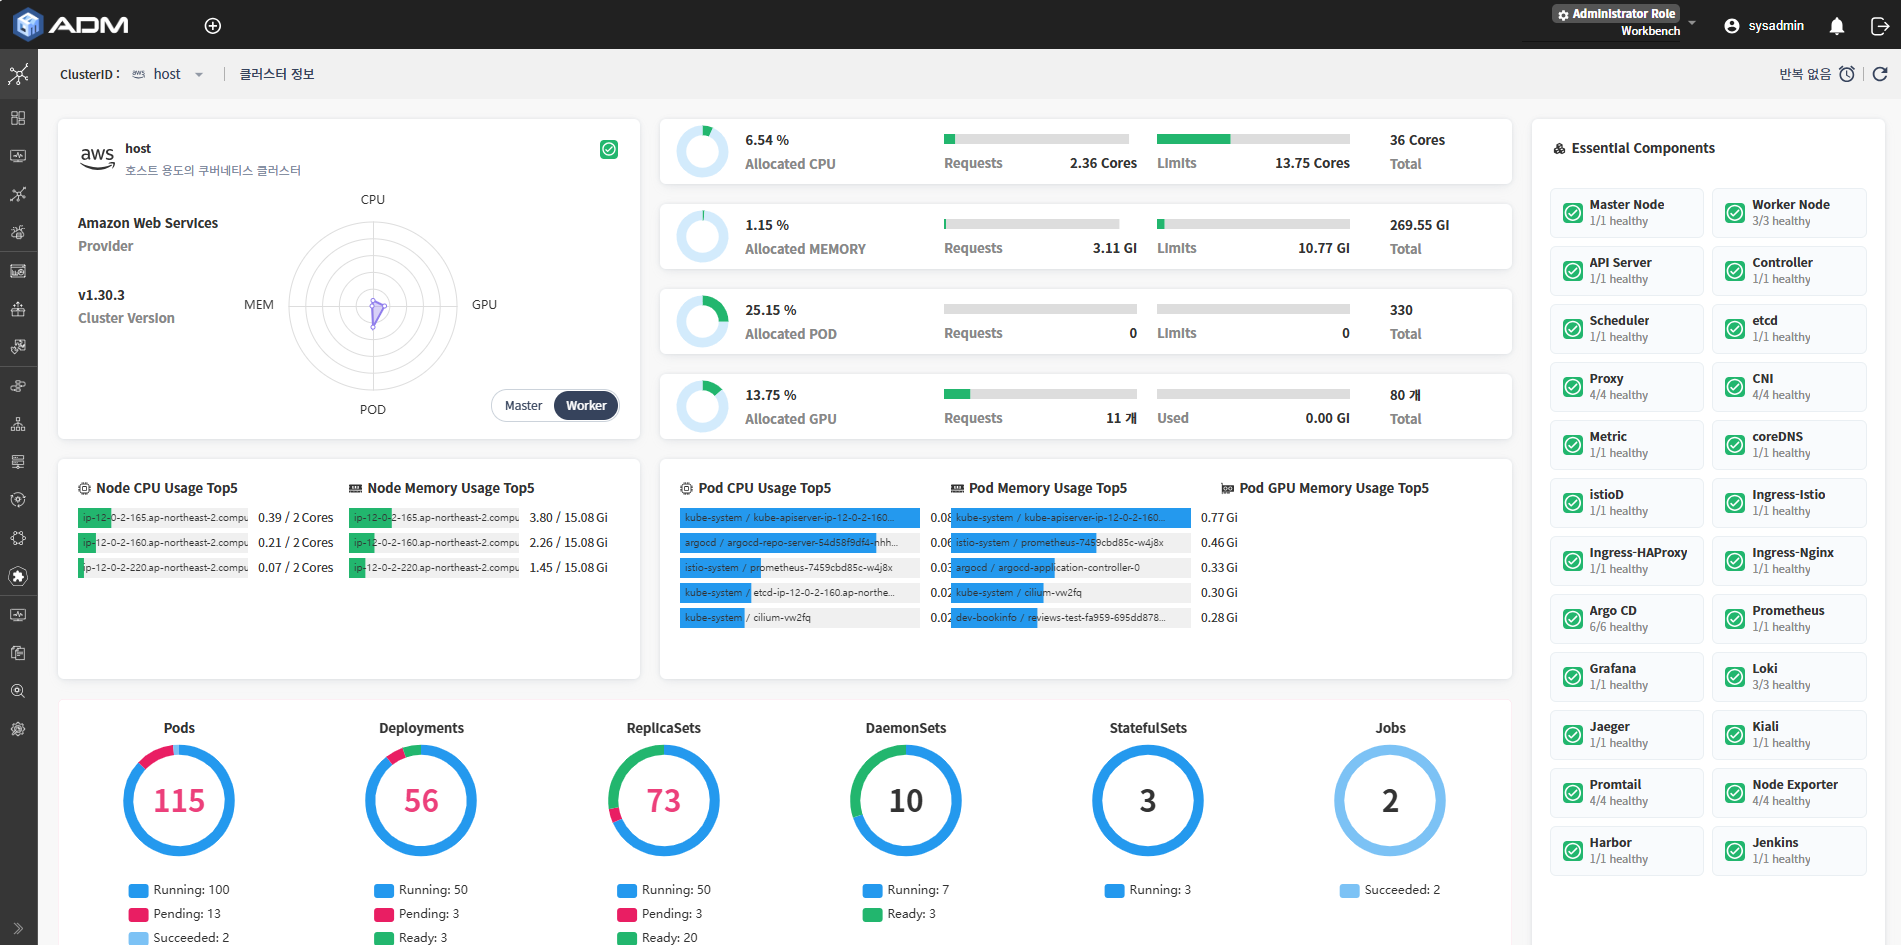Click the kube-apiserver pod CPU usage bar
Image resolution: width=1901 pixels, height=945 pixels.
pos(800,518)
